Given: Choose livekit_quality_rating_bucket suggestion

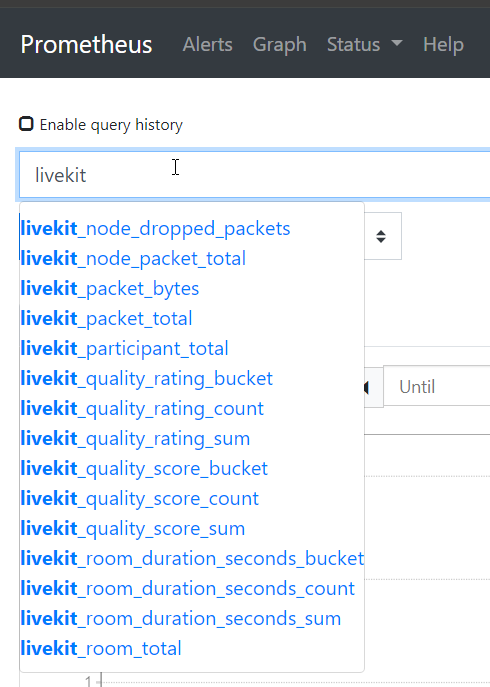Looking at the screenshot, I should 192,379.
